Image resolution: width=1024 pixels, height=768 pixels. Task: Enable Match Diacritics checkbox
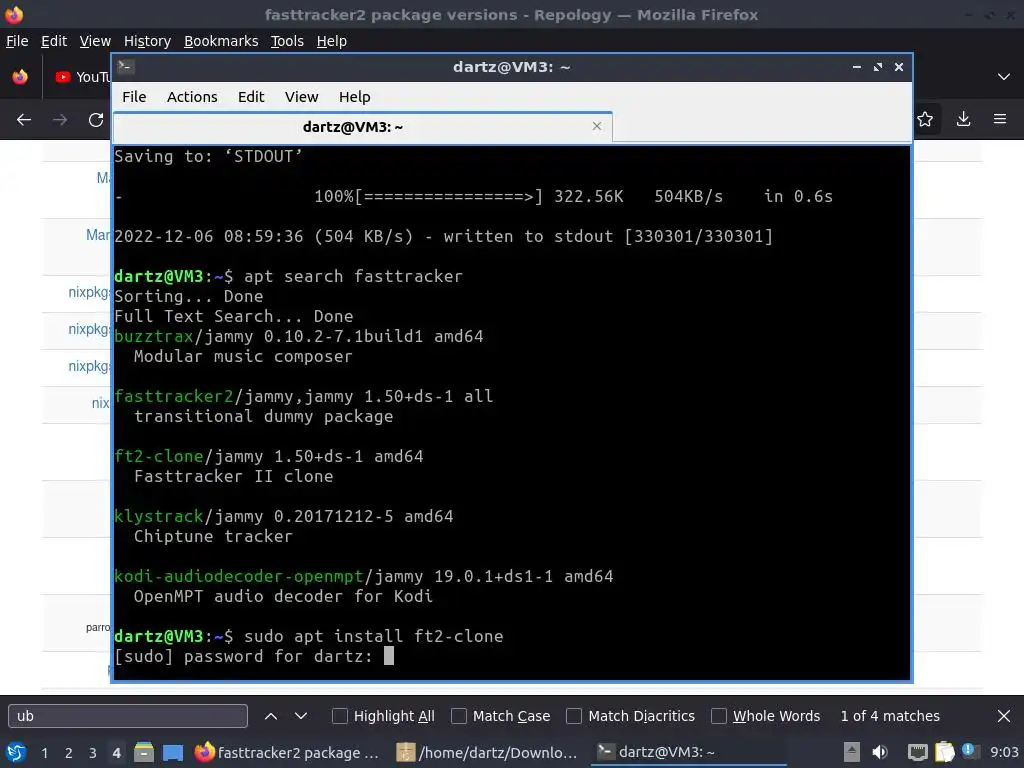pos(574,716)
